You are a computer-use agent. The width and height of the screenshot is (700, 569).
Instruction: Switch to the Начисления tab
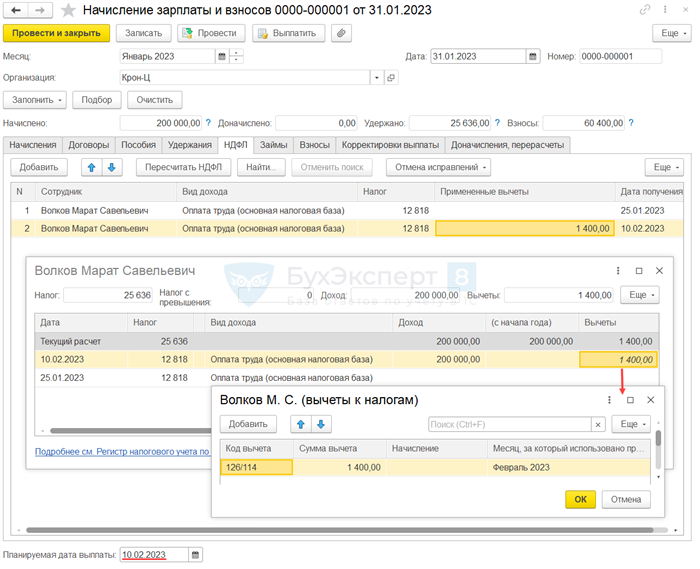[33, 145]
